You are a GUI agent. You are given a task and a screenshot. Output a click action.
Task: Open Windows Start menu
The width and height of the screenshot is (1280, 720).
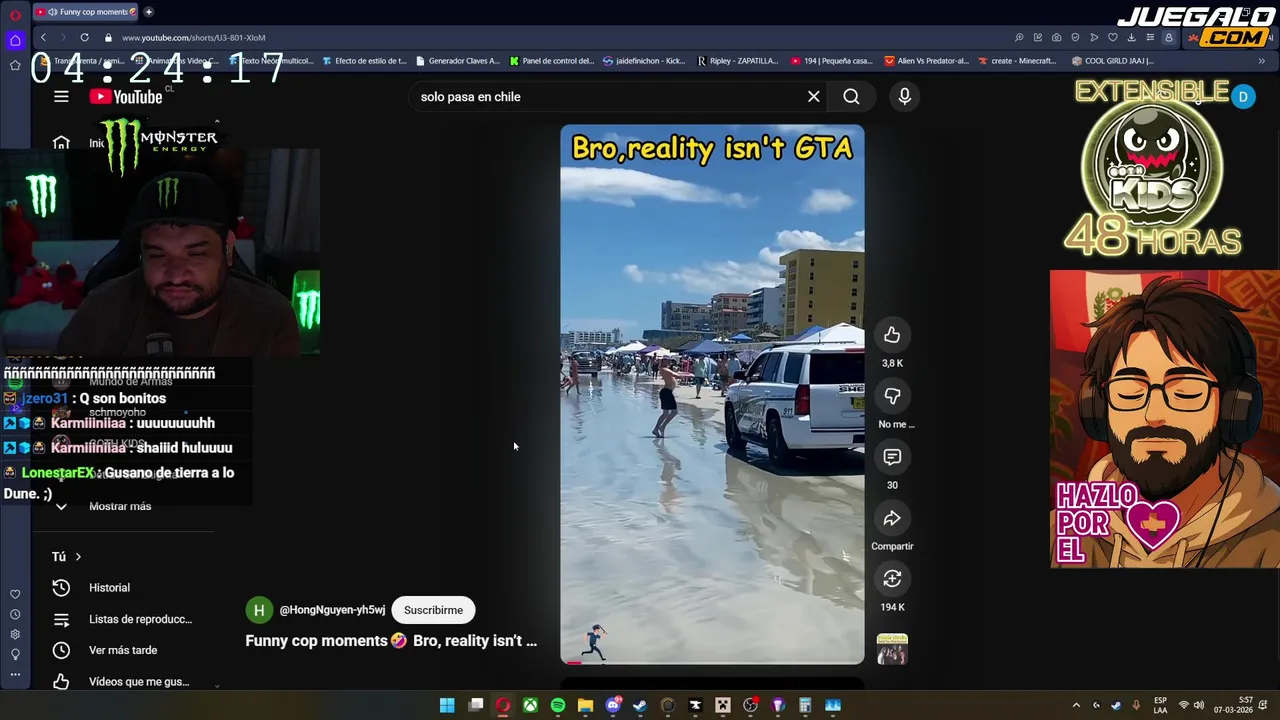pyautogui.click(x=447, y=706)
